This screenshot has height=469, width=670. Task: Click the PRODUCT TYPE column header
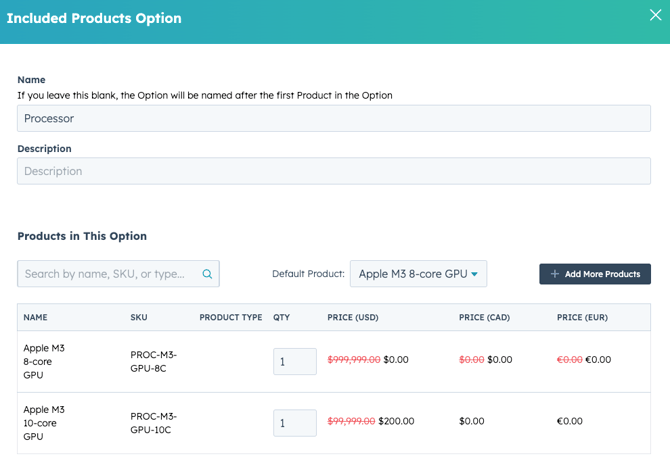(230, 318)
